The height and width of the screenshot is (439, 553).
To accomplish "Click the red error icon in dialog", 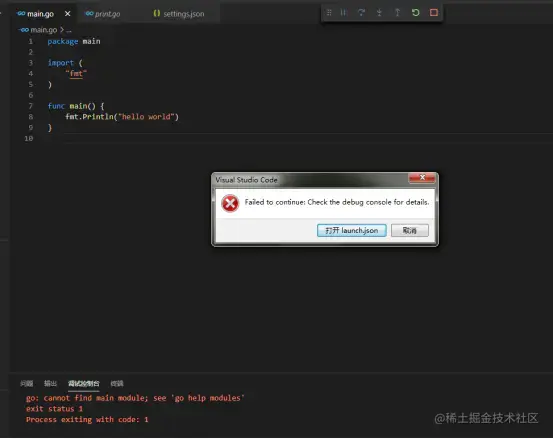I will (230, 203).
